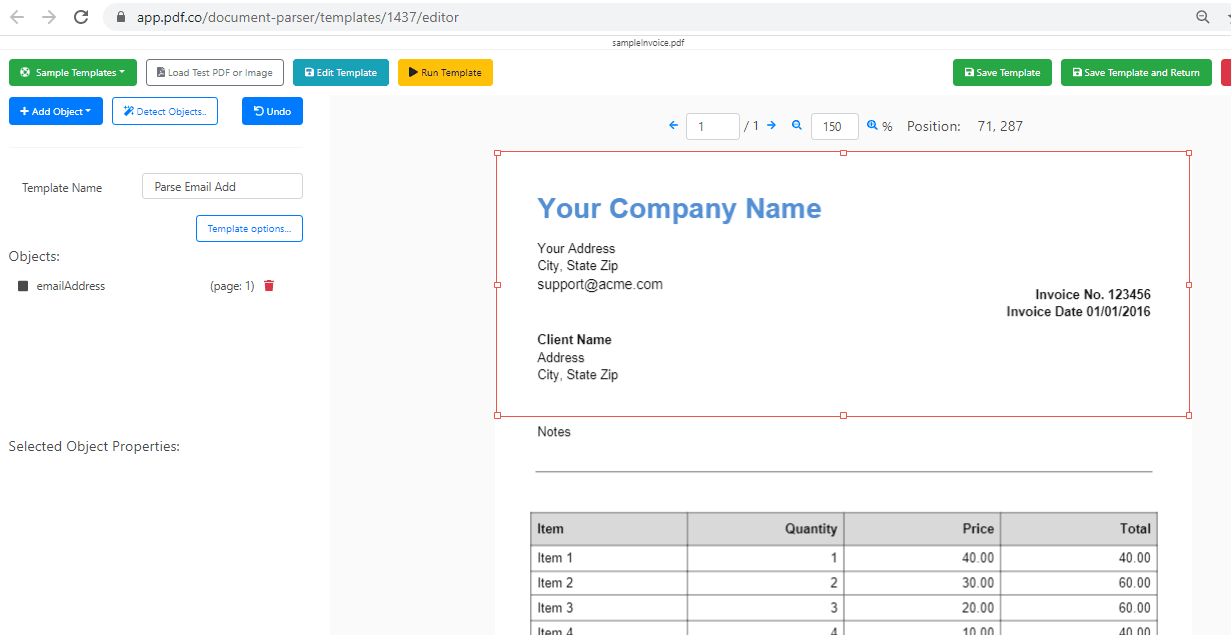Open the Template options menu
The height and width of the screenshot is (635, 1231).
coord(249,228)
